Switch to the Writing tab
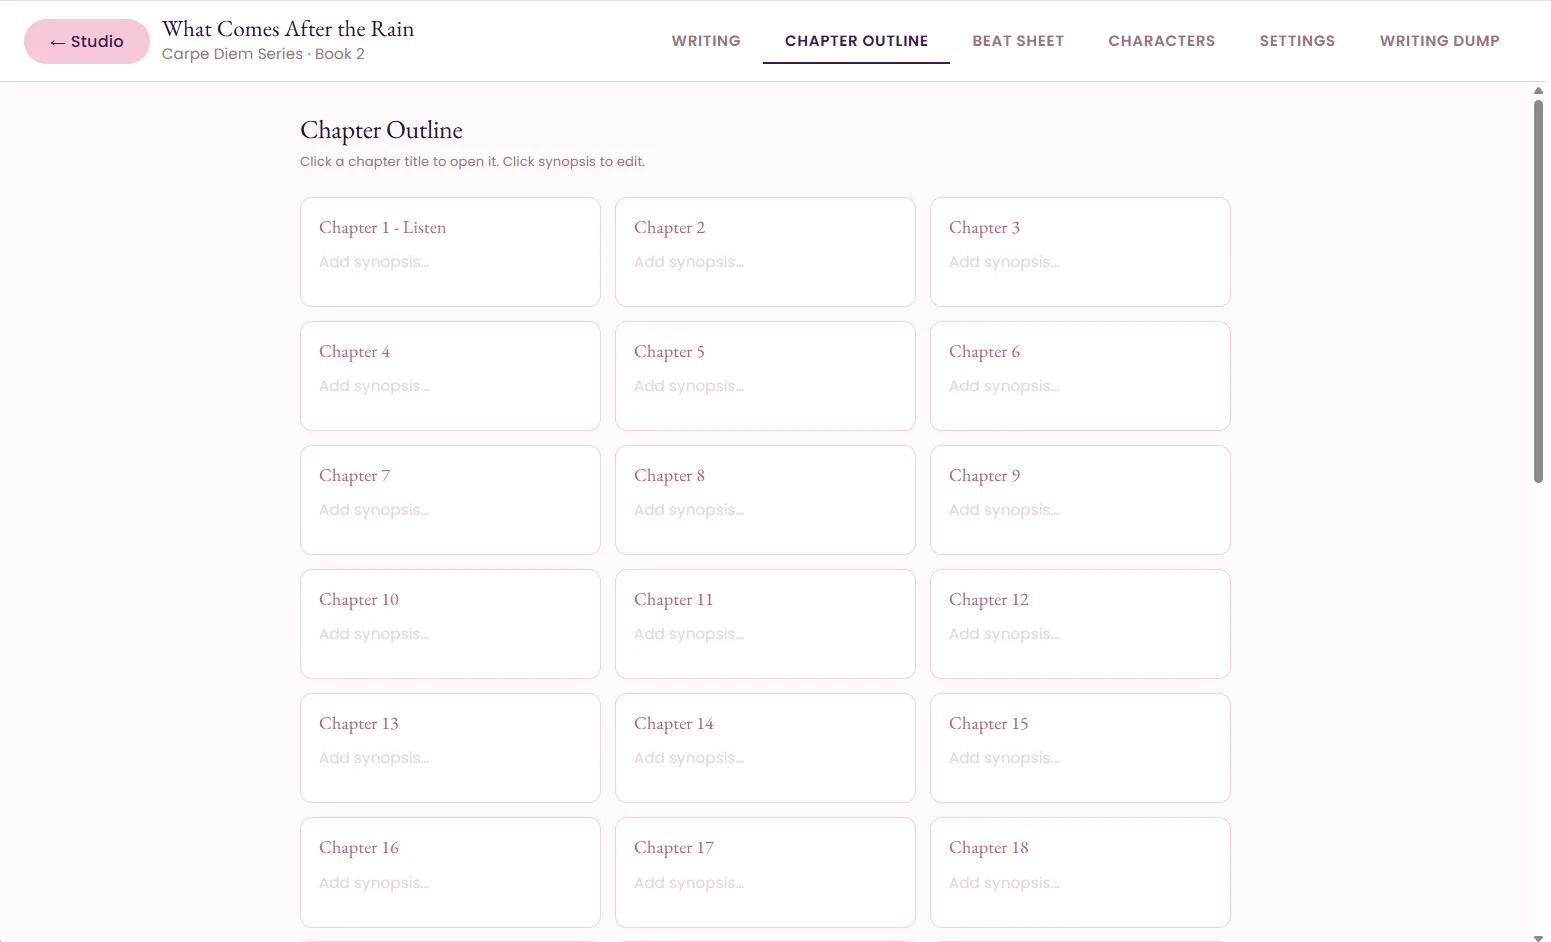 [x=706, y=41]
